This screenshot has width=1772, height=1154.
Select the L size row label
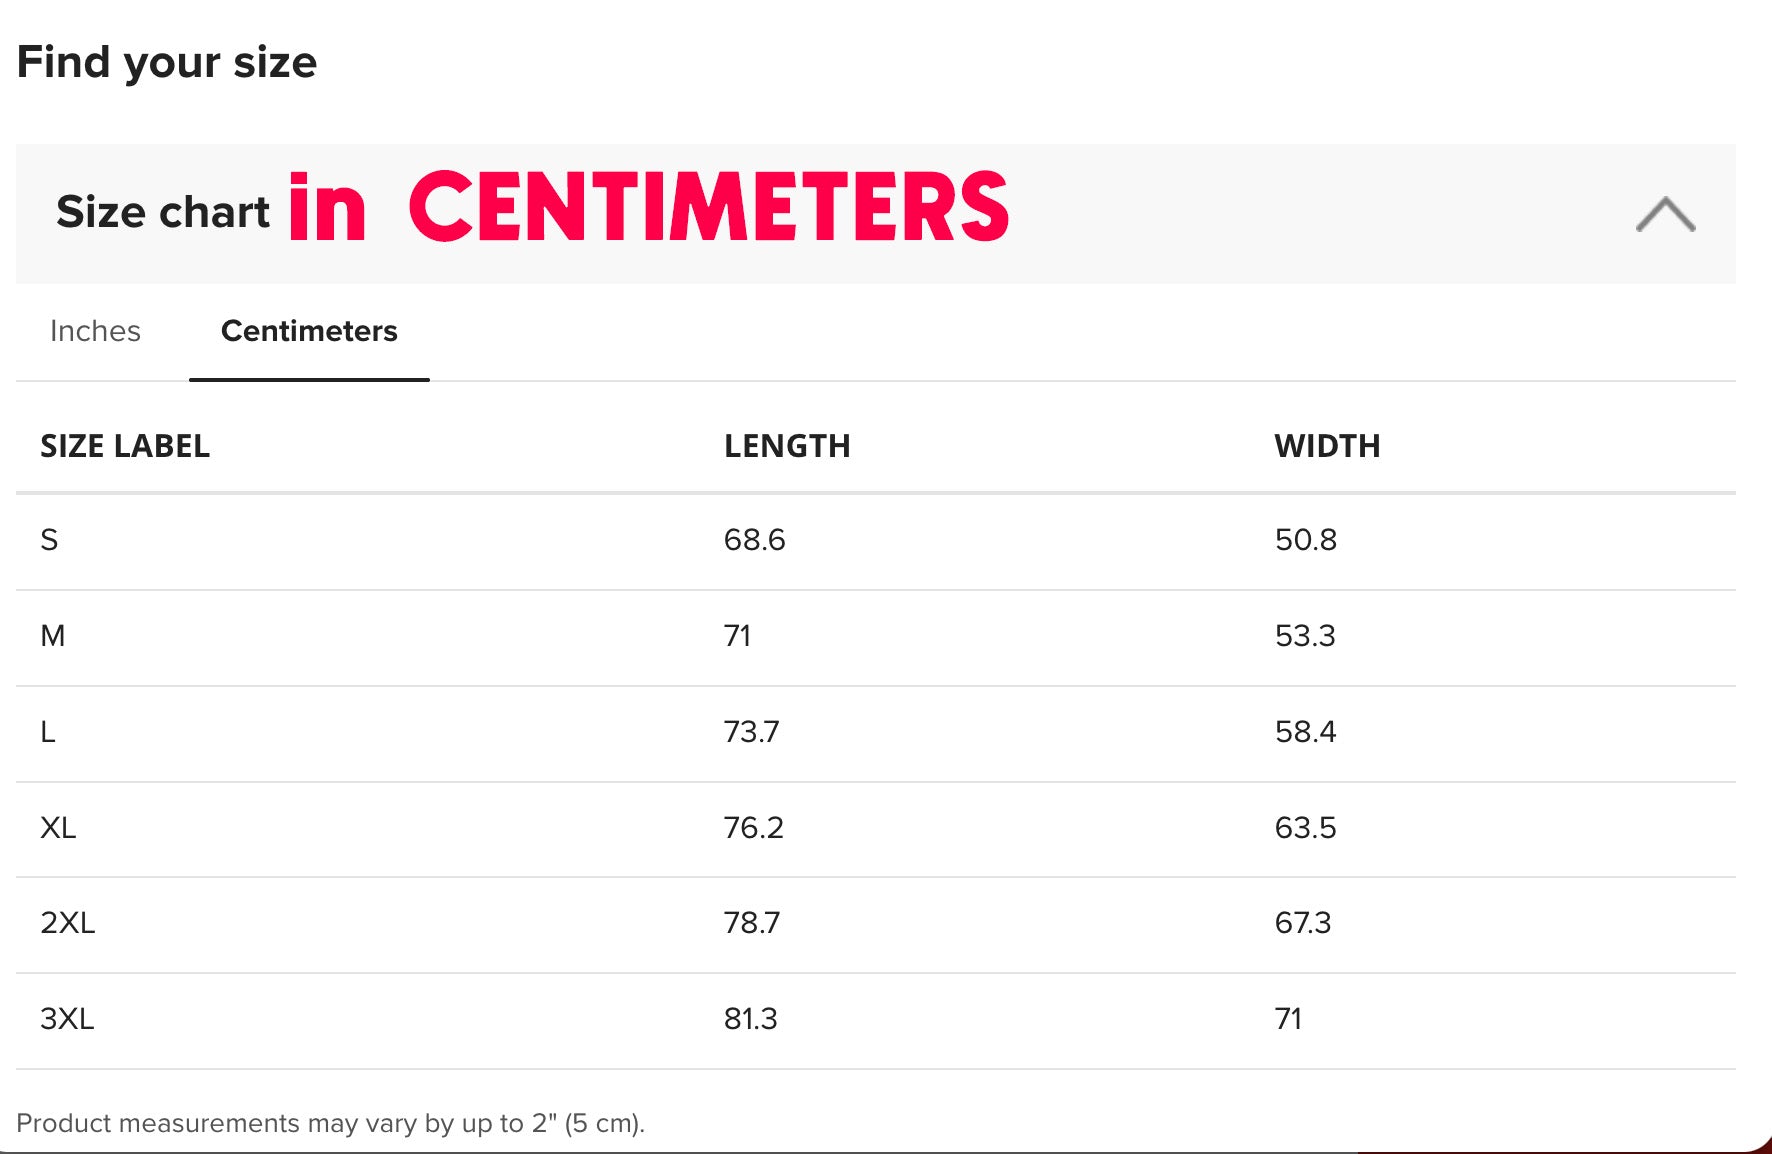[48, 732]
